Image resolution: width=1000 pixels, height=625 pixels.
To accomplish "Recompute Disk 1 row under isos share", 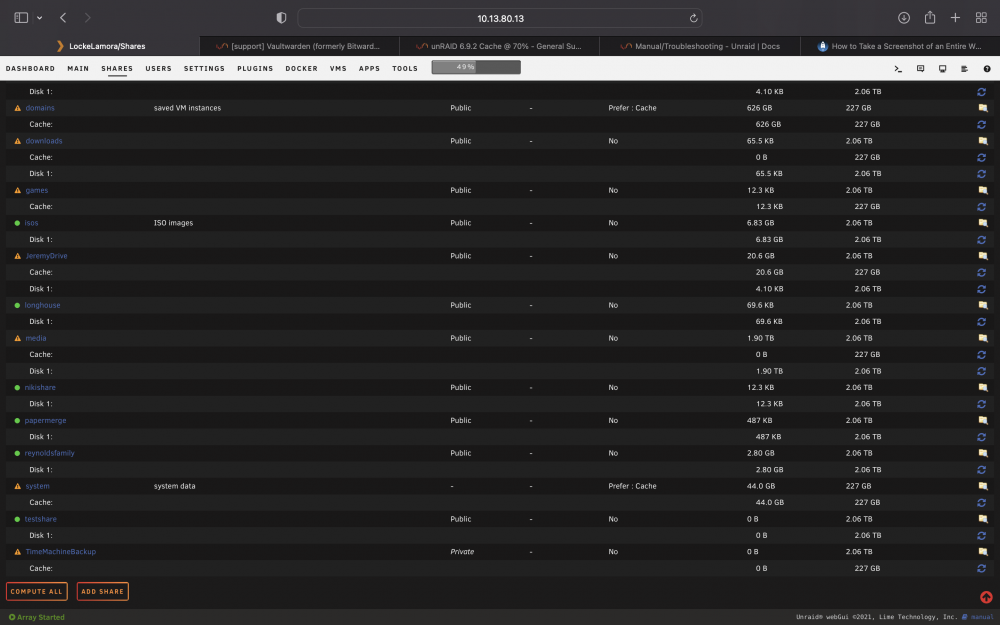I will [982, 240].
